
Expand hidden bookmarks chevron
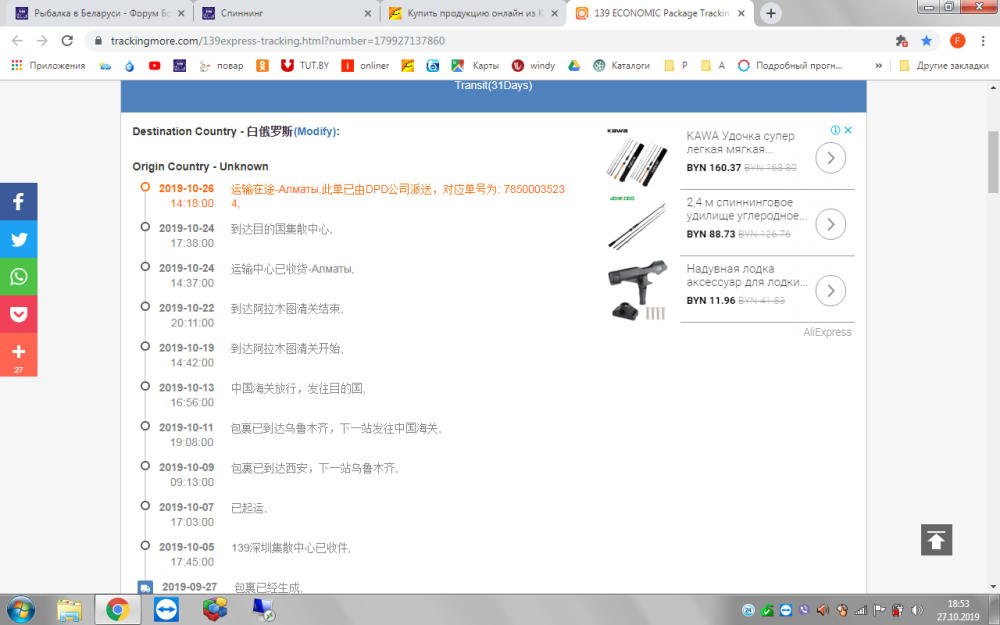pyautogui.click(x=878, y=66)
